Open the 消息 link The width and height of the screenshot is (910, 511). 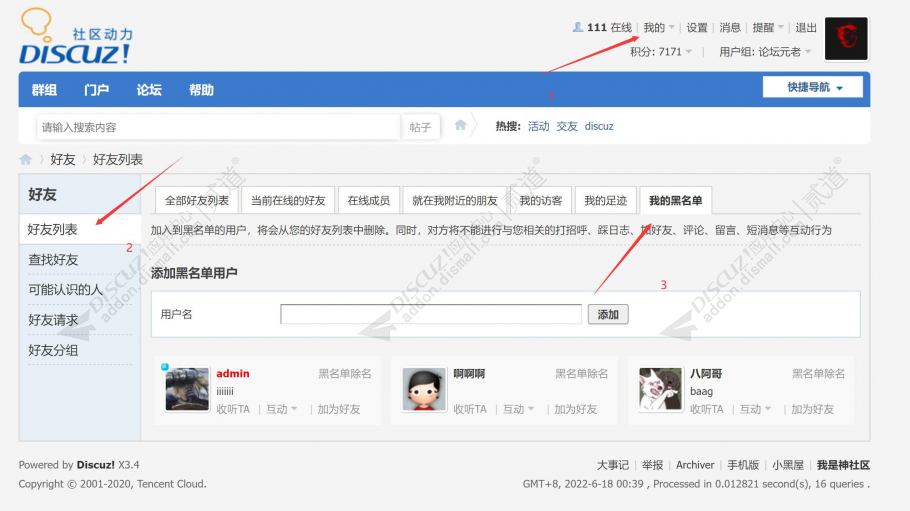point(730,27)
